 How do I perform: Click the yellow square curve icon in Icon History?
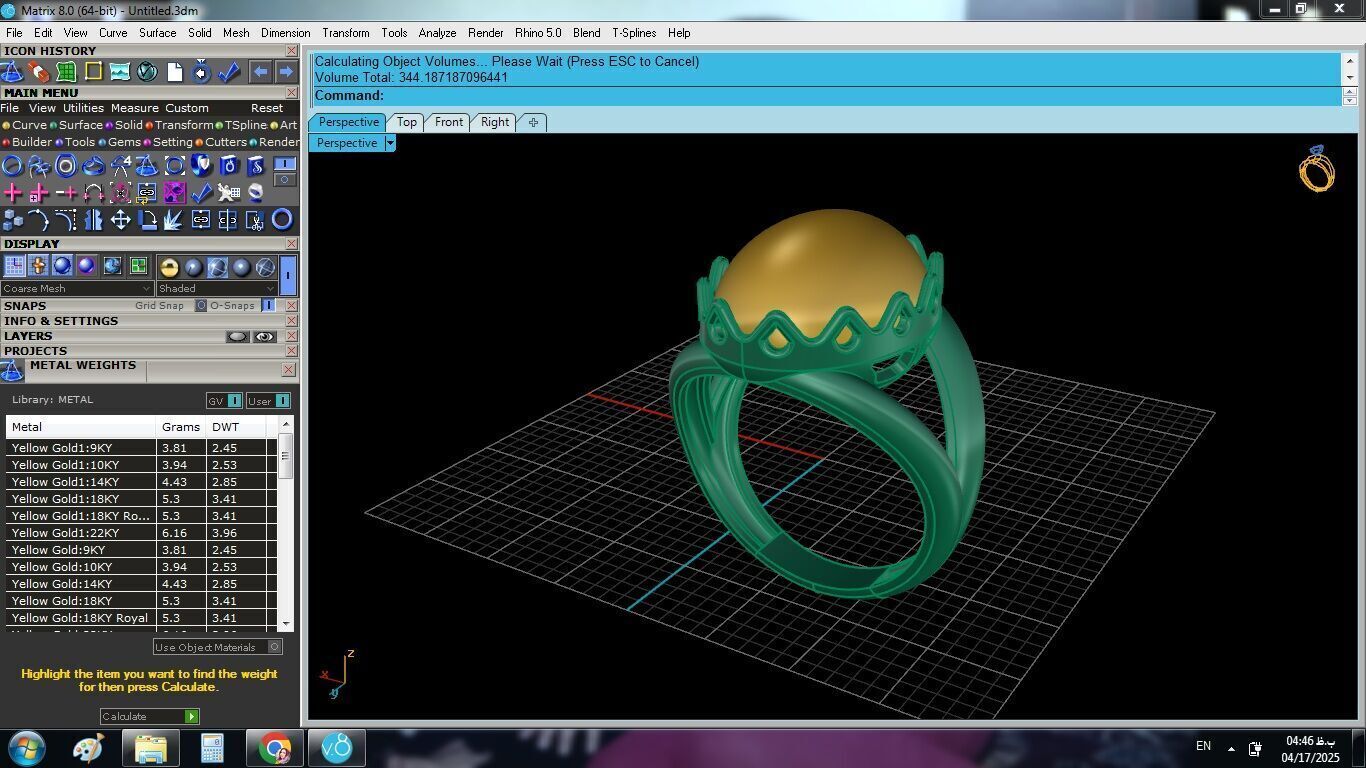[93, 72]
